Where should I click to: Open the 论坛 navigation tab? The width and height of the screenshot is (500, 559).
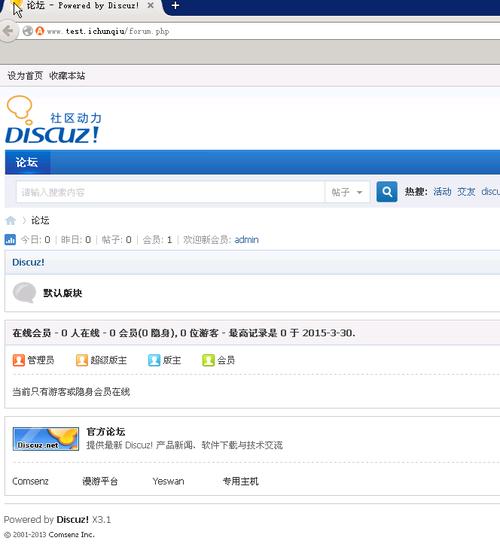point(27,162)
